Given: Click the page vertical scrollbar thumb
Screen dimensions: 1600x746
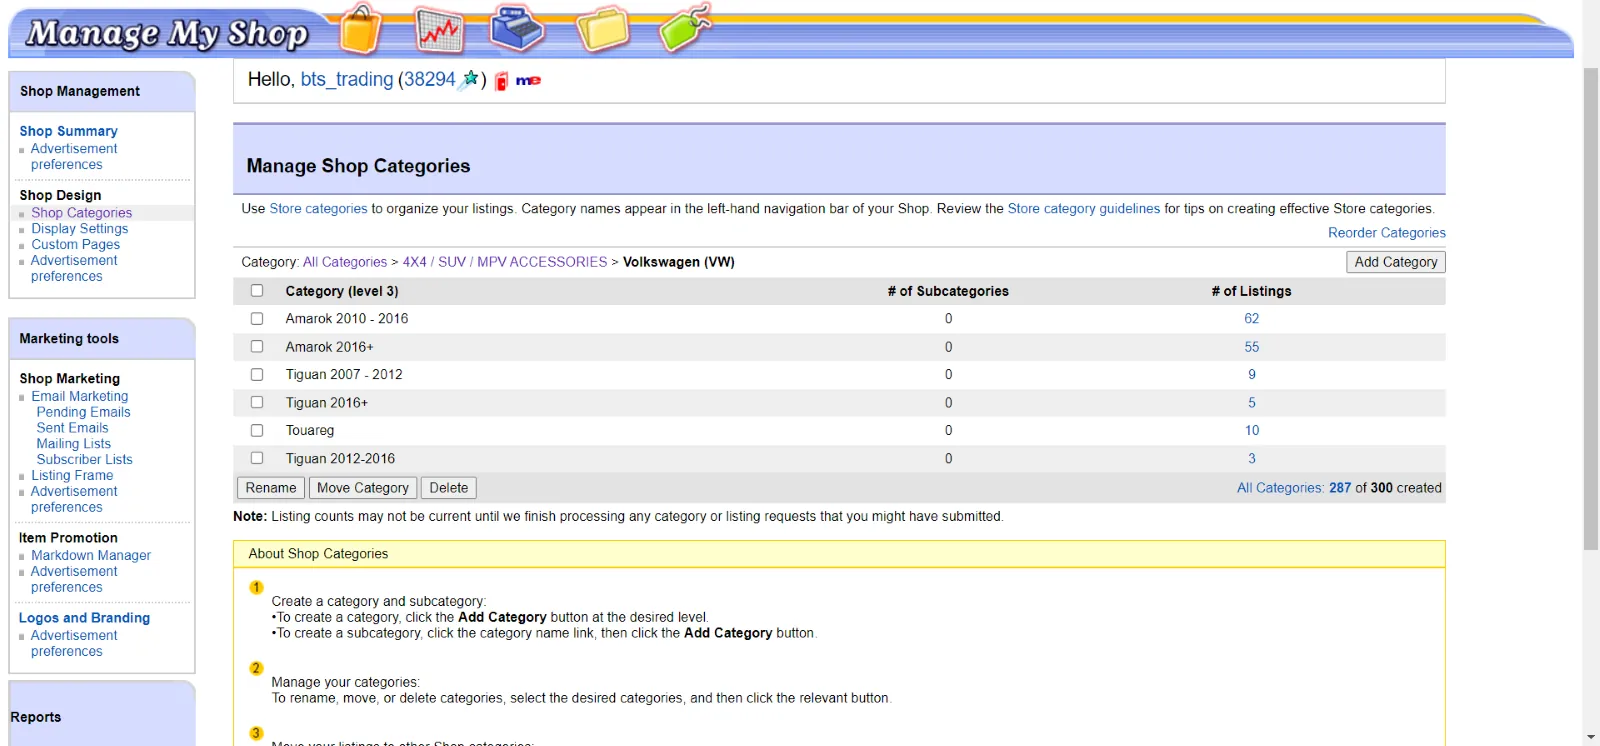Looking at the screenshot, I should [1591, 309].
